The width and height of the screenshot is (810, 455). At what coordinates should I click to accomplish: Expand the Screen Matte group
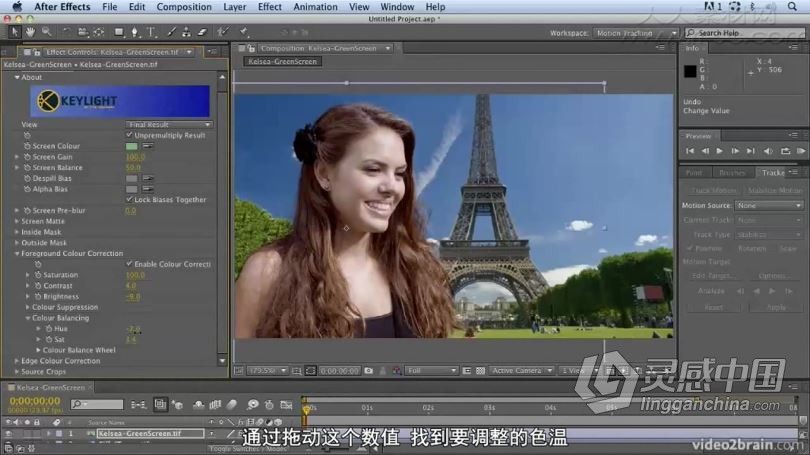coord(17,221)
